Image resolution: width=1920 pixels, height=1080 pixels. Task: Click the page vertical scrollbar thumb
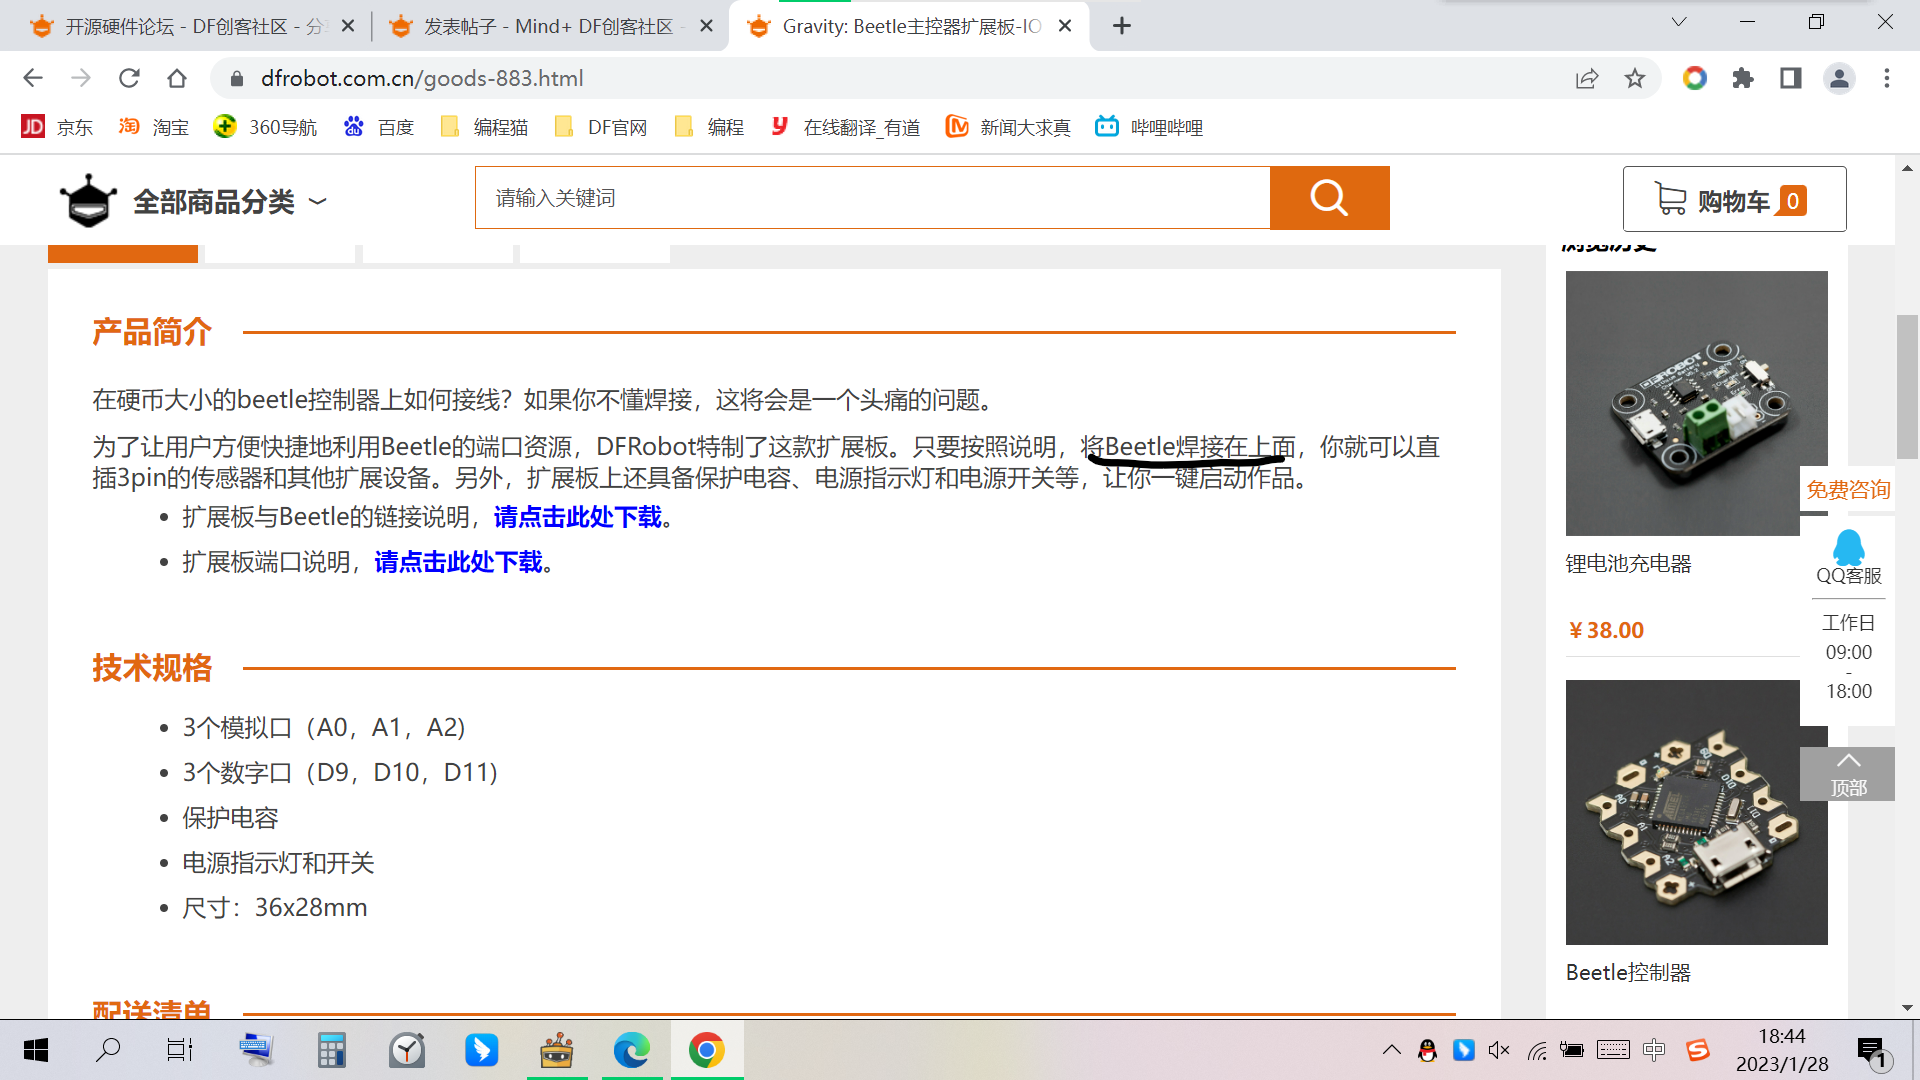click(1907, 386)
